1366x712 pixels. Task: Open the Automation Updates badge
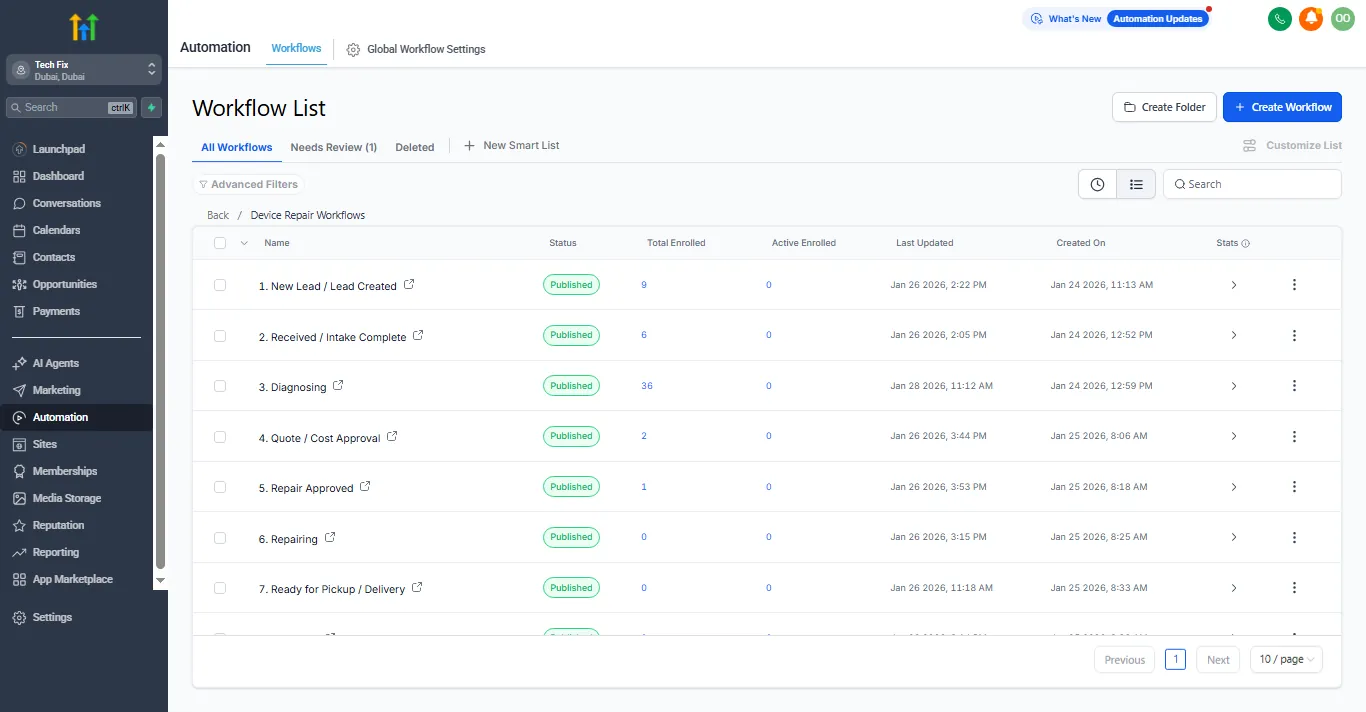(1158, 19)
